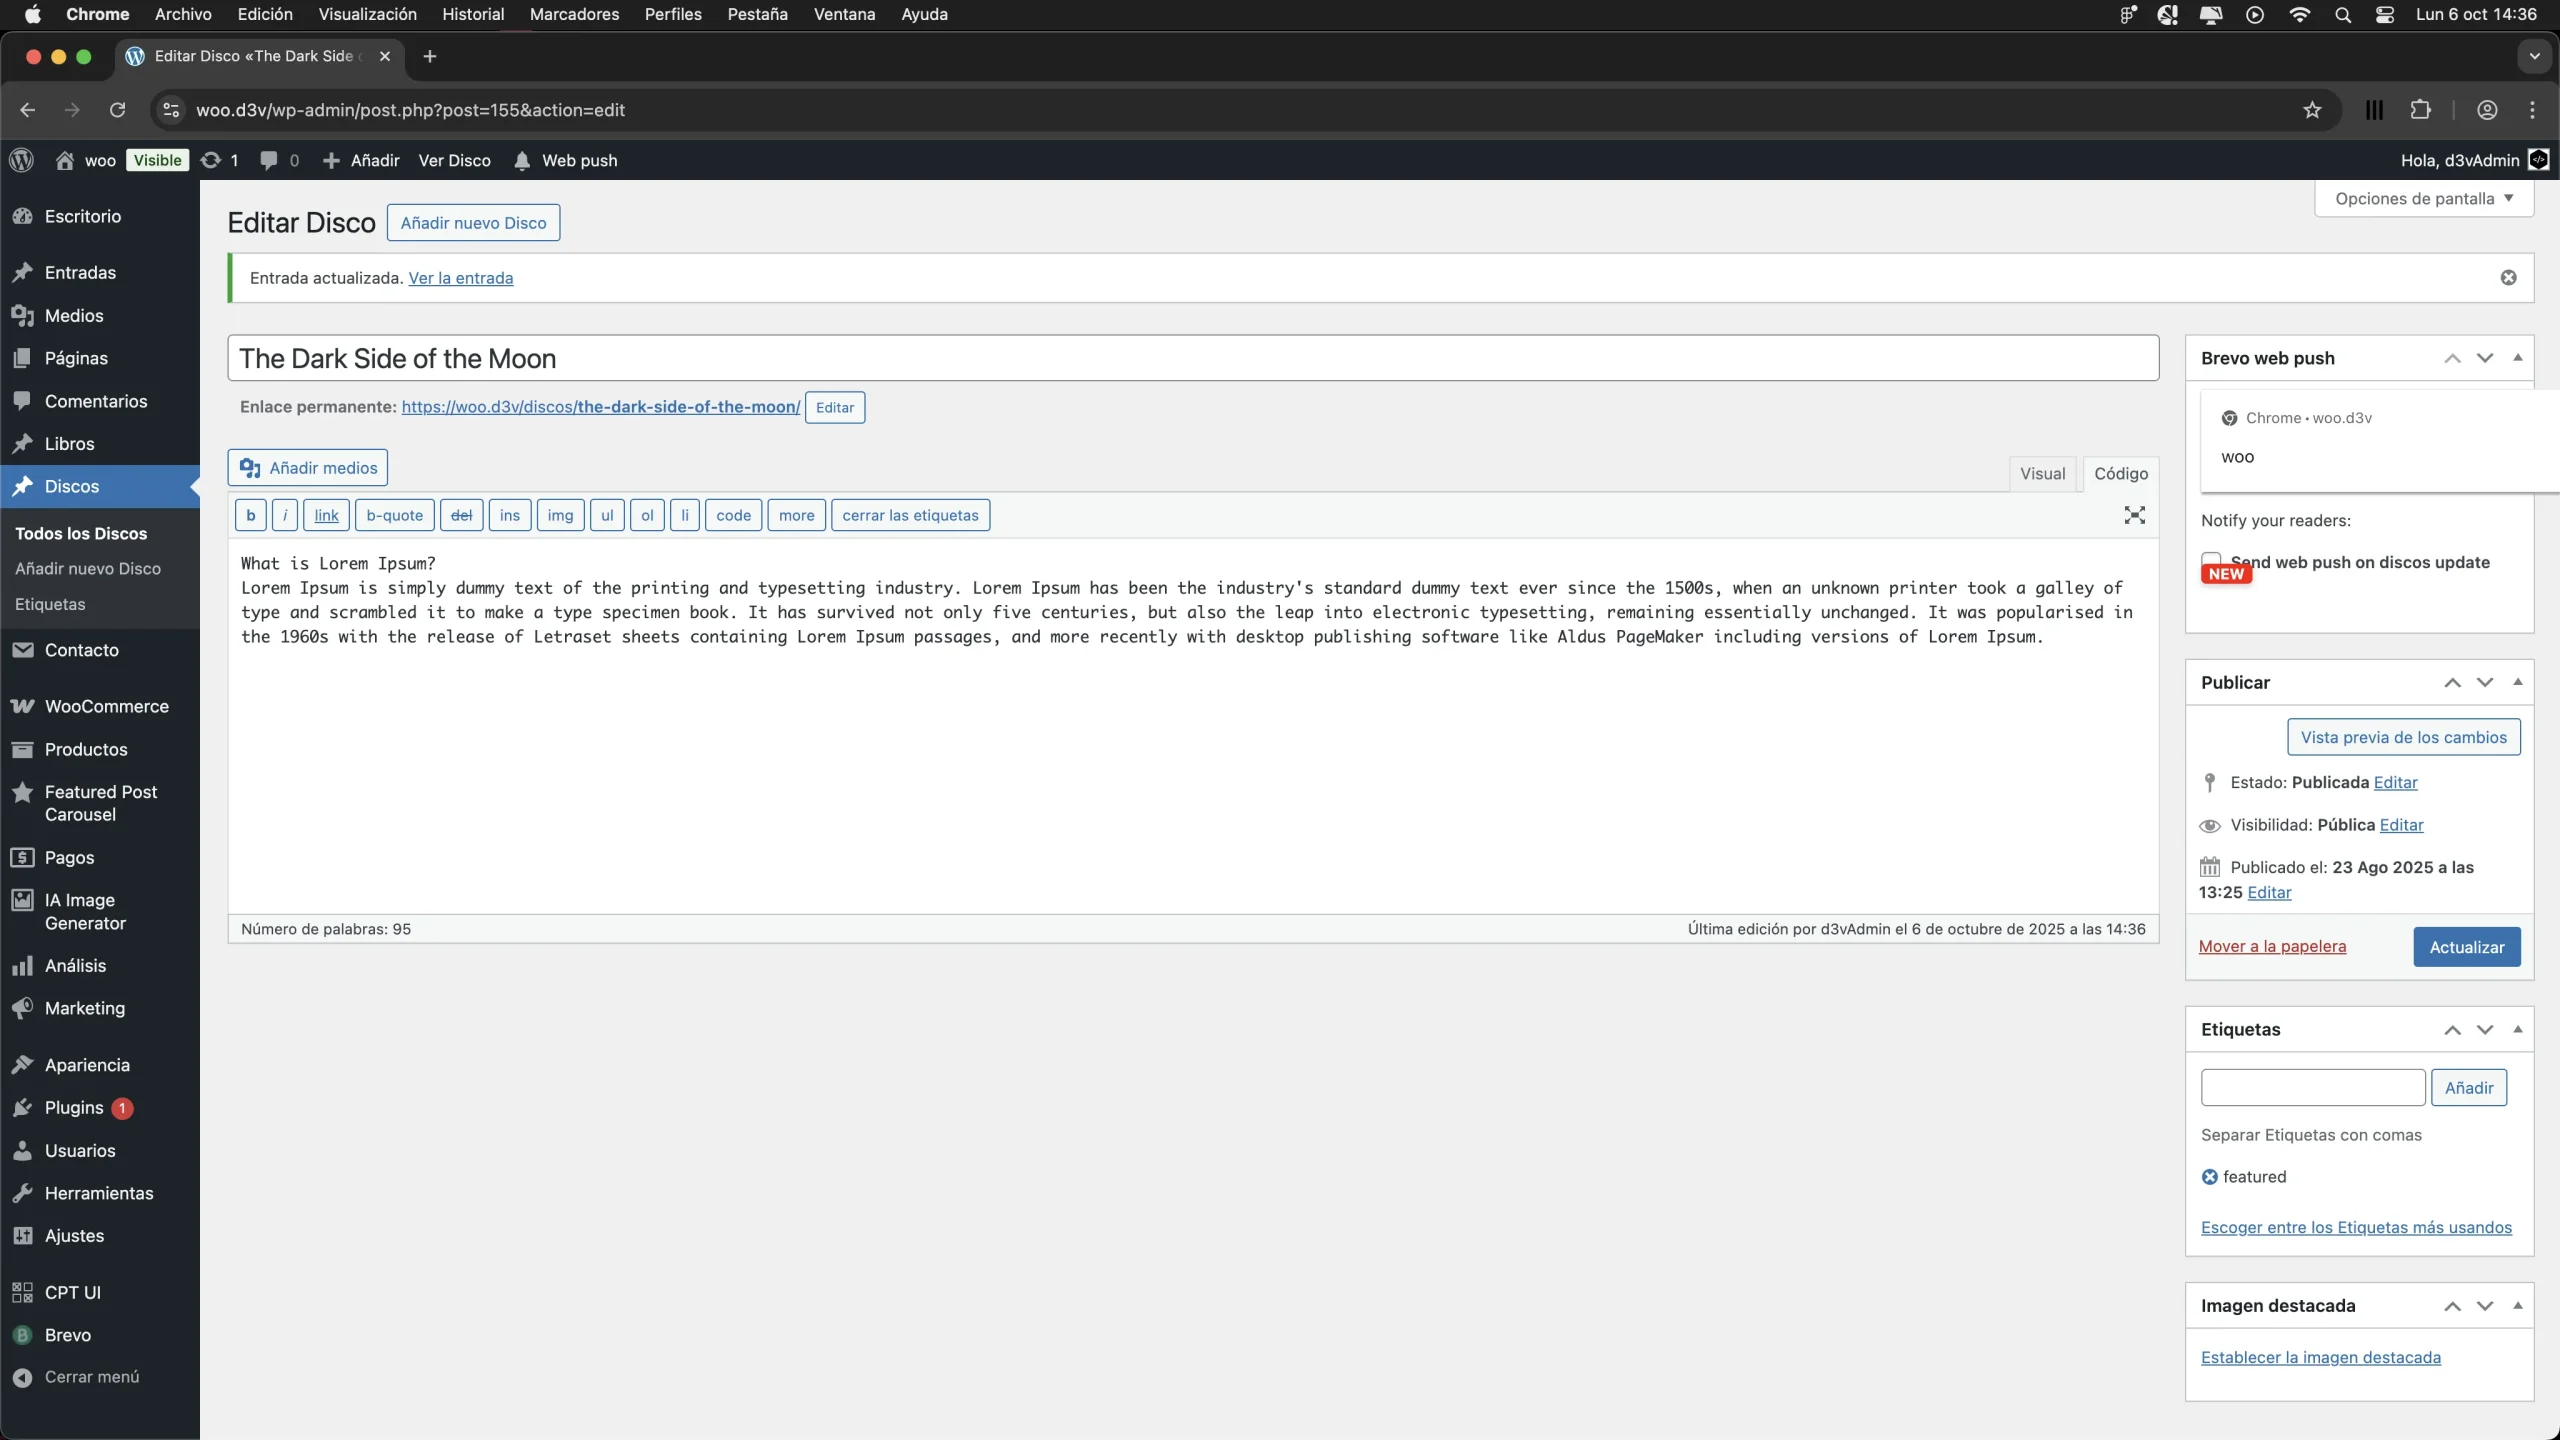The height and width of the screenshot is (1440, 2560).
Task: Click 'cerrar las etiquetas' toolbar button
Action: (910, 515)
